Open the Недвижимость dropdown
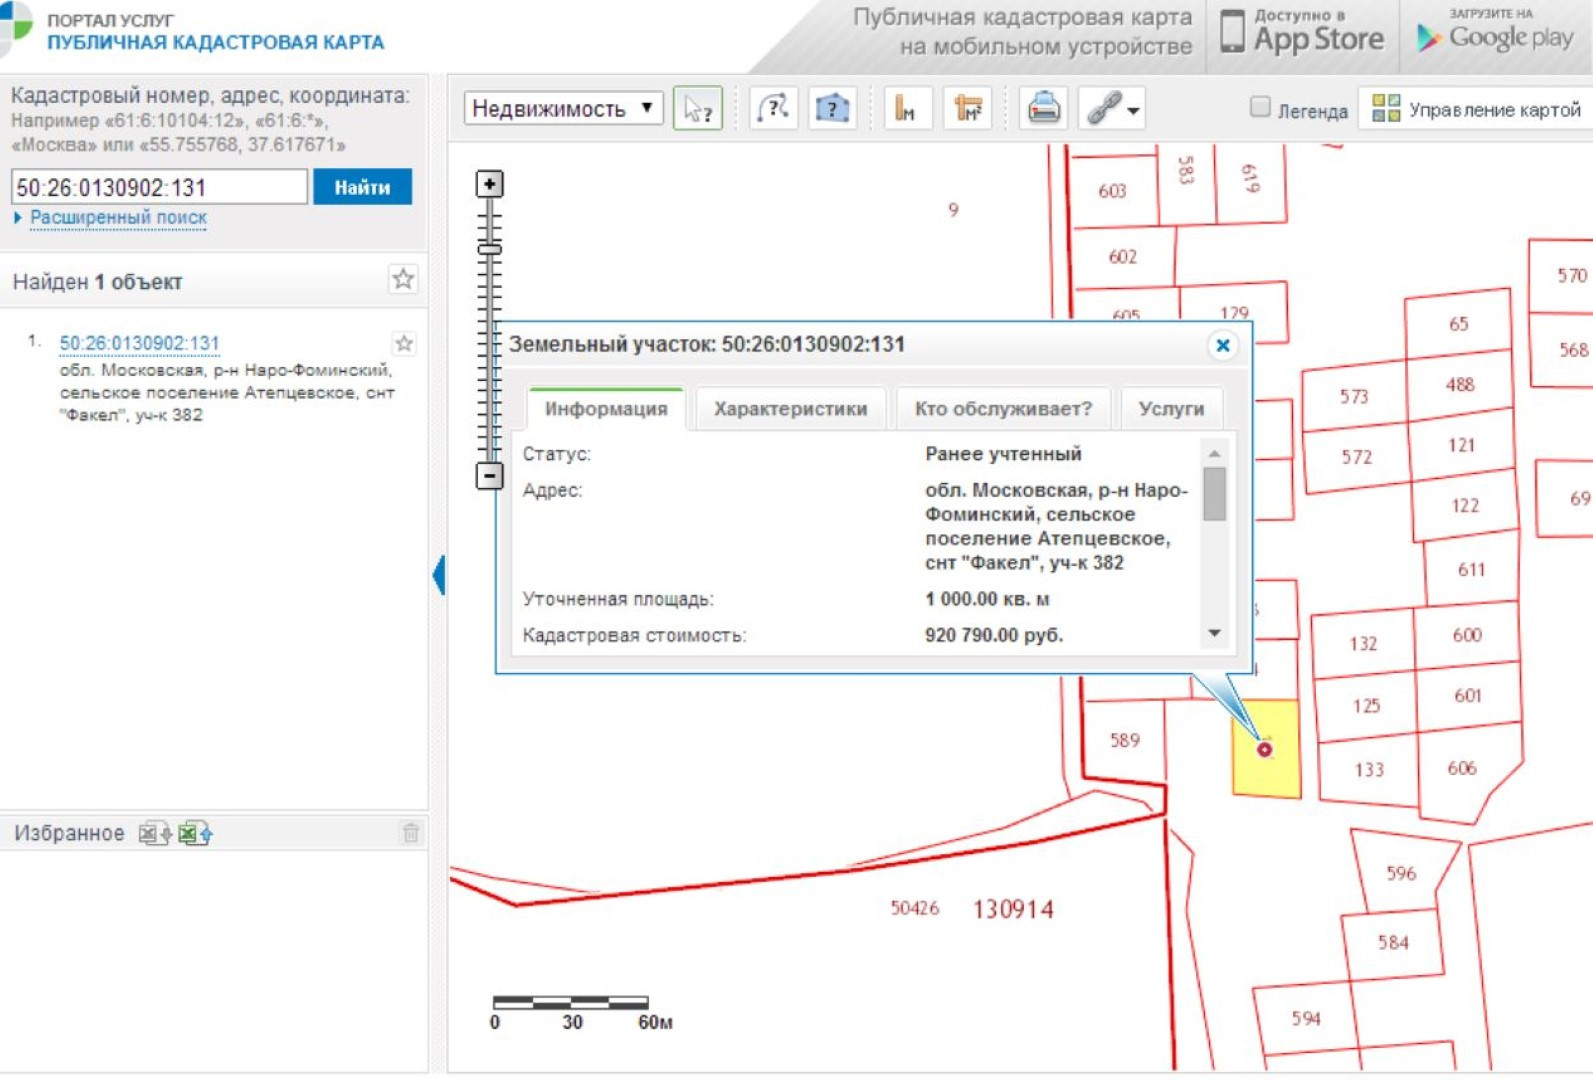This screenshot has width=1593, height=1080. (563, 108)
